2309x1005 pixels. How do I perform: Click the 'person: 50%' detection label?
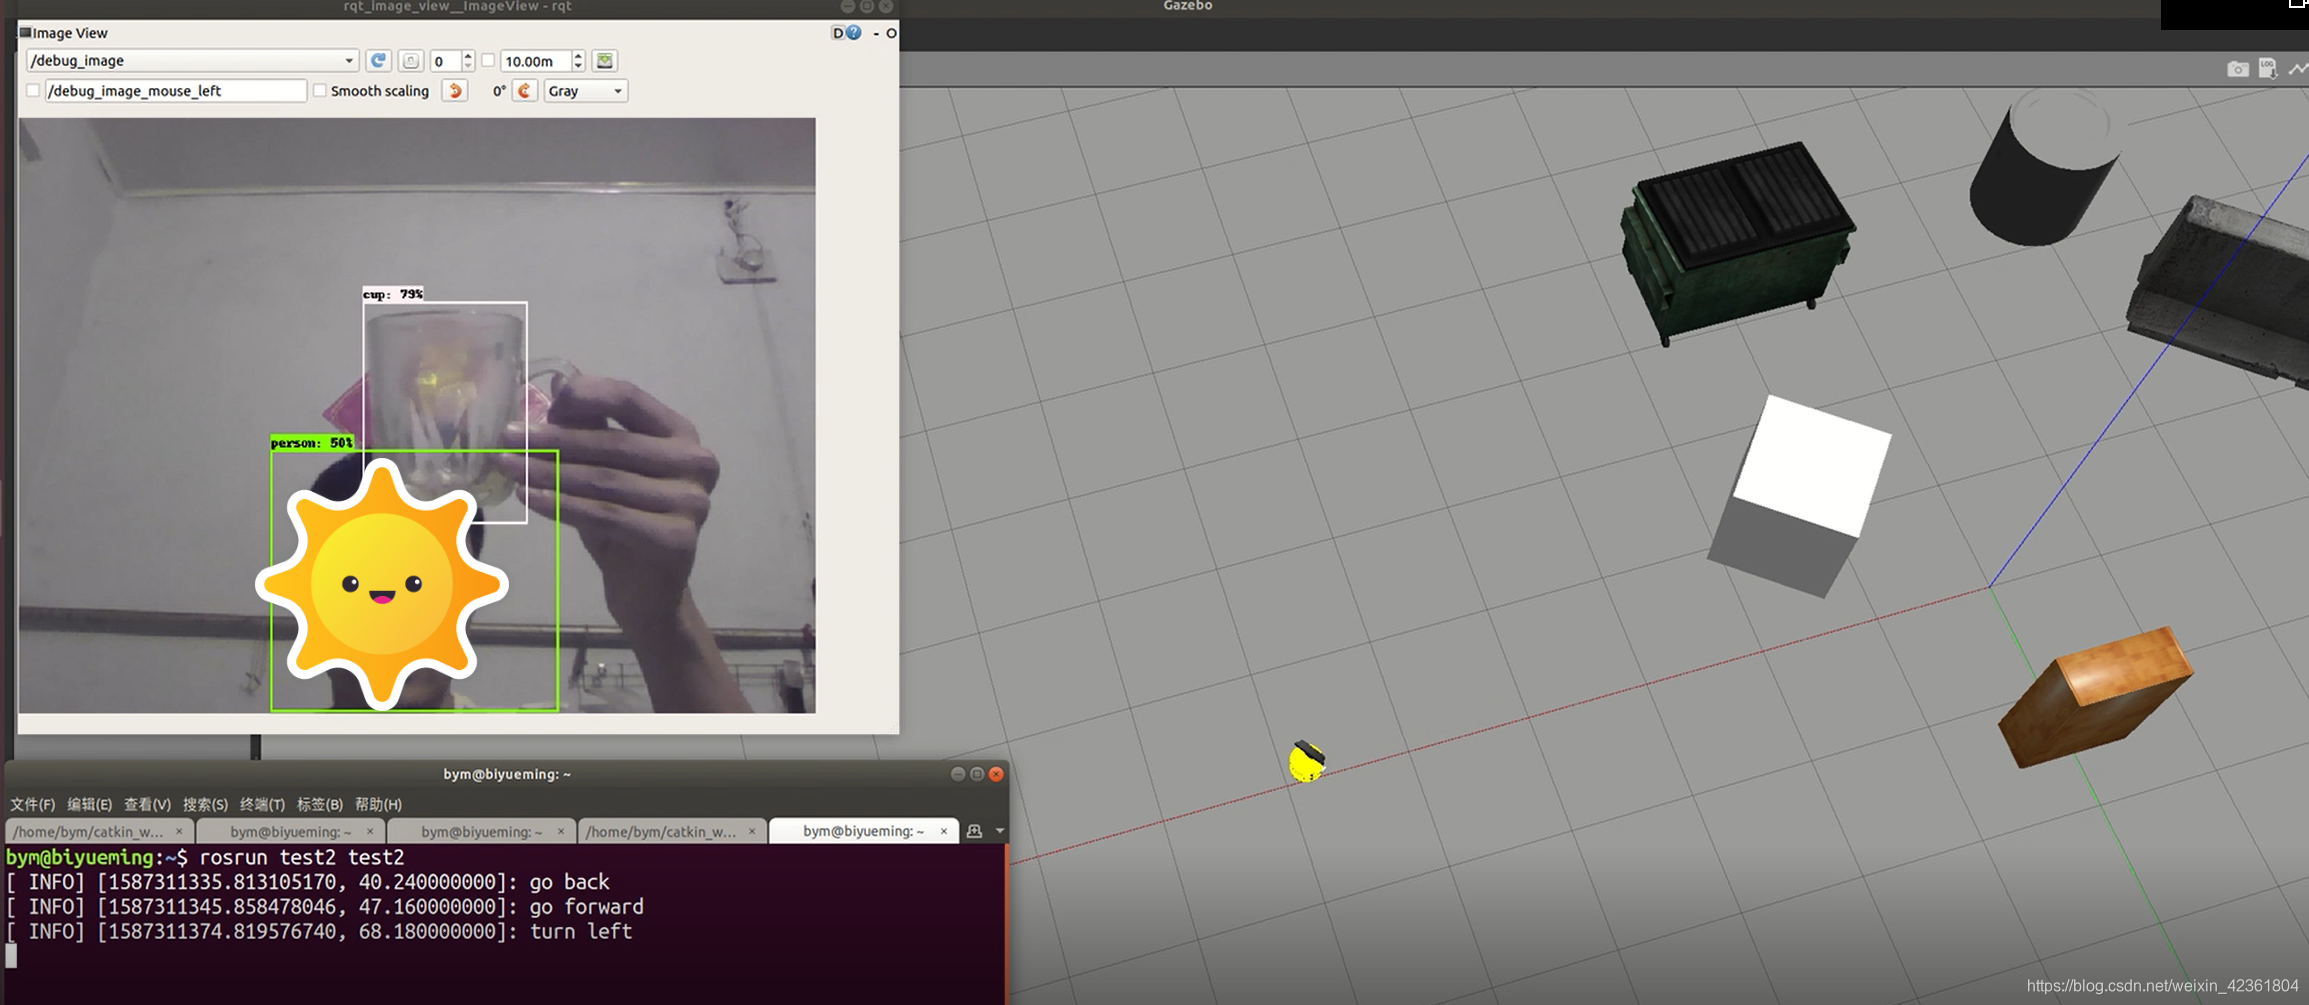coord(312,443)
